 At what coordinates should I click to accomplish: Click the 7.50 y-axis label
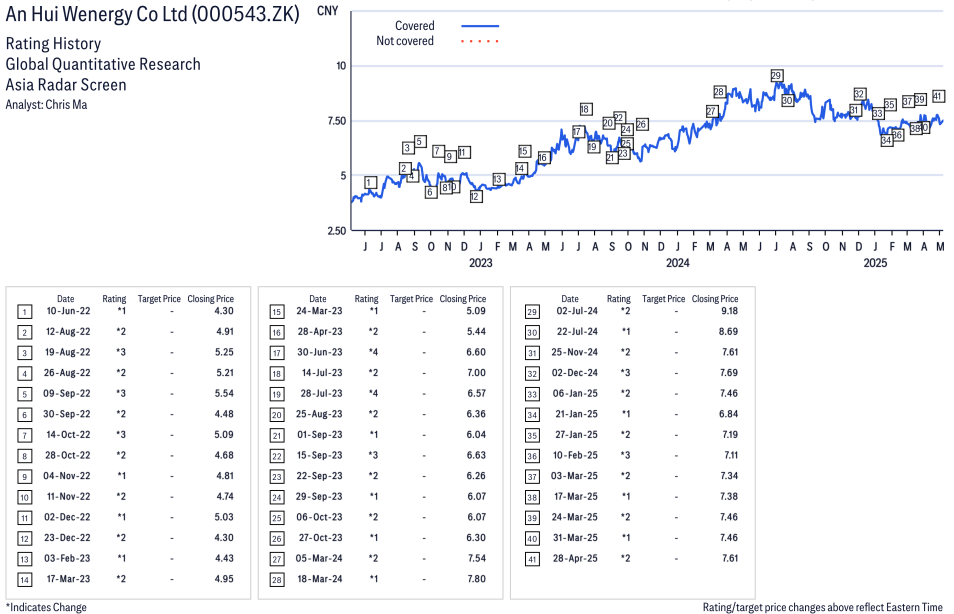pyautogui.click(x=336, y=120)
